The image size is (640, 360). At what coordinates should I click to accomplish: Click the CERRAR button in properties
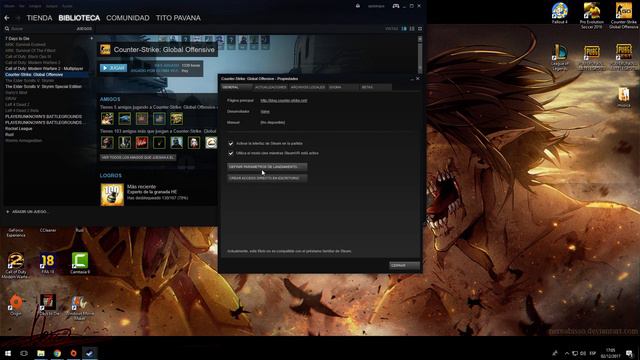tap(404, 265)
